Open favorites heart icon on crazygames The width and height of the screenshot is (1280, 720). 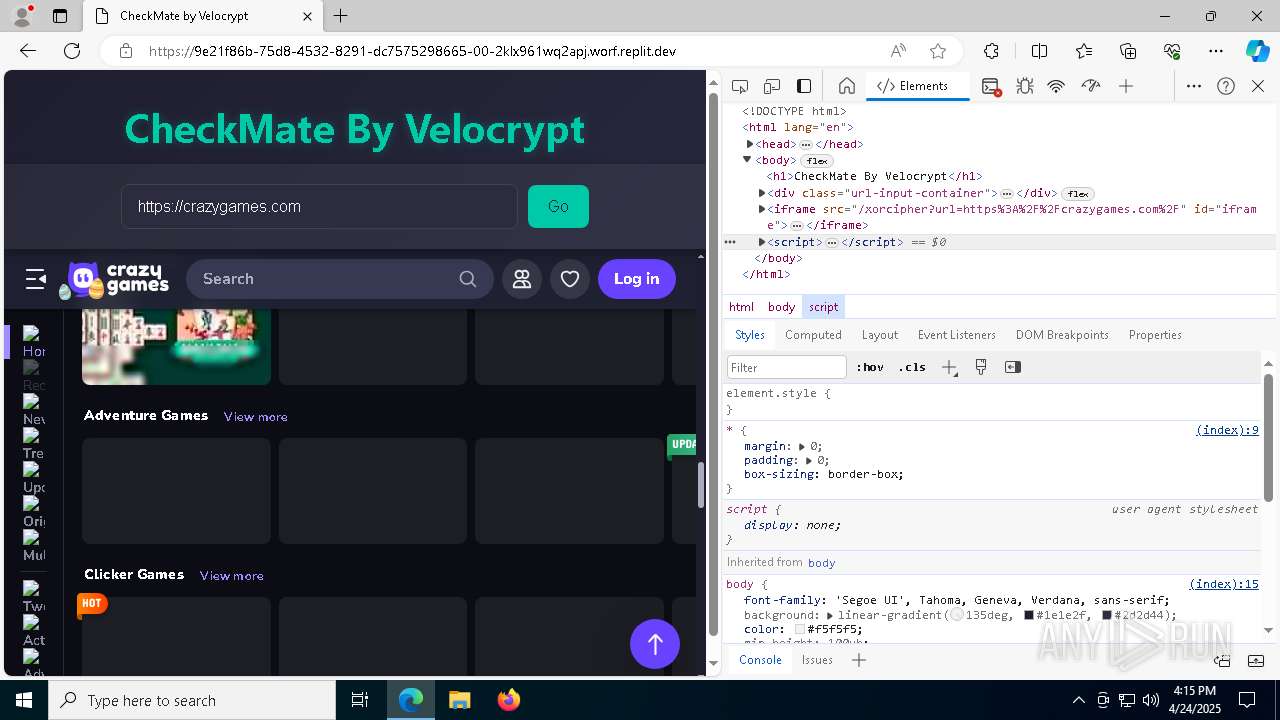pyautogui.click(x=570, y=279)
